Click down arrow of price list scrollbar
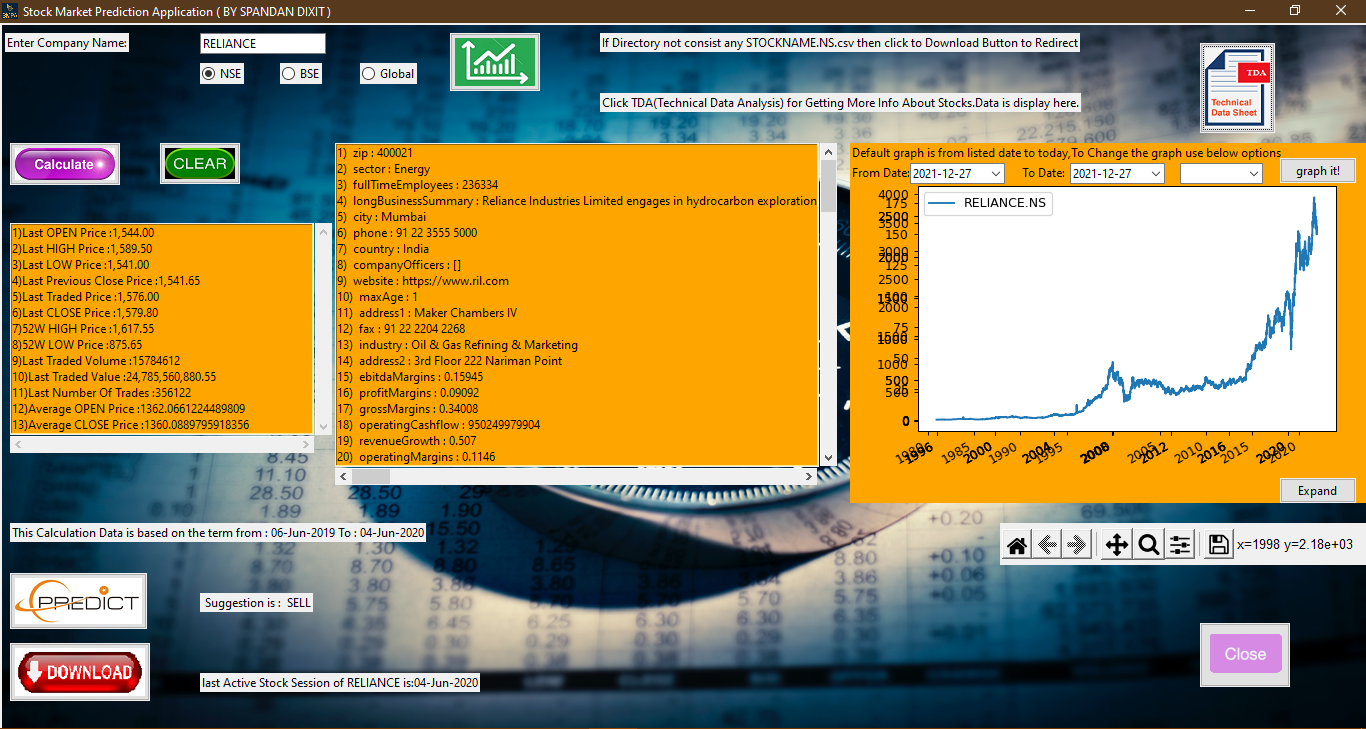Image resolution: width=1366 pixels, height=729 pixels. pos(322,427)
